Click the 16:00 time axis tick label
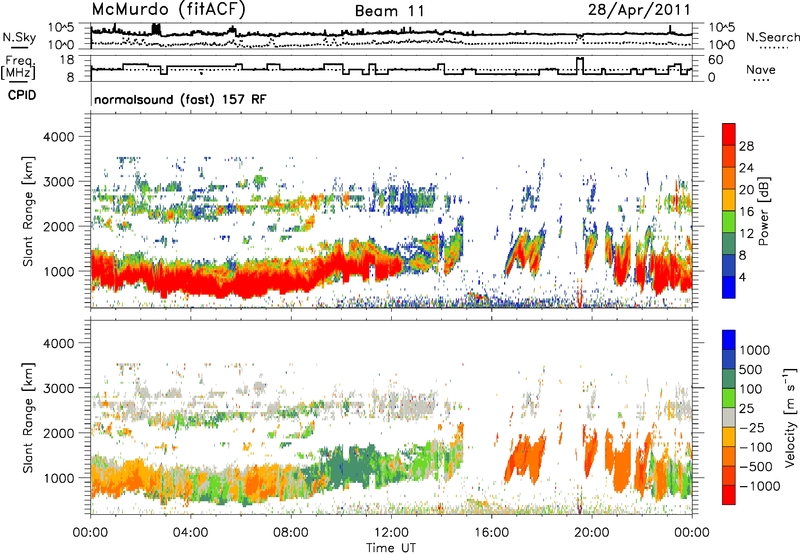The width and height of the screenshot is (800, 554). tap(491, 533)
